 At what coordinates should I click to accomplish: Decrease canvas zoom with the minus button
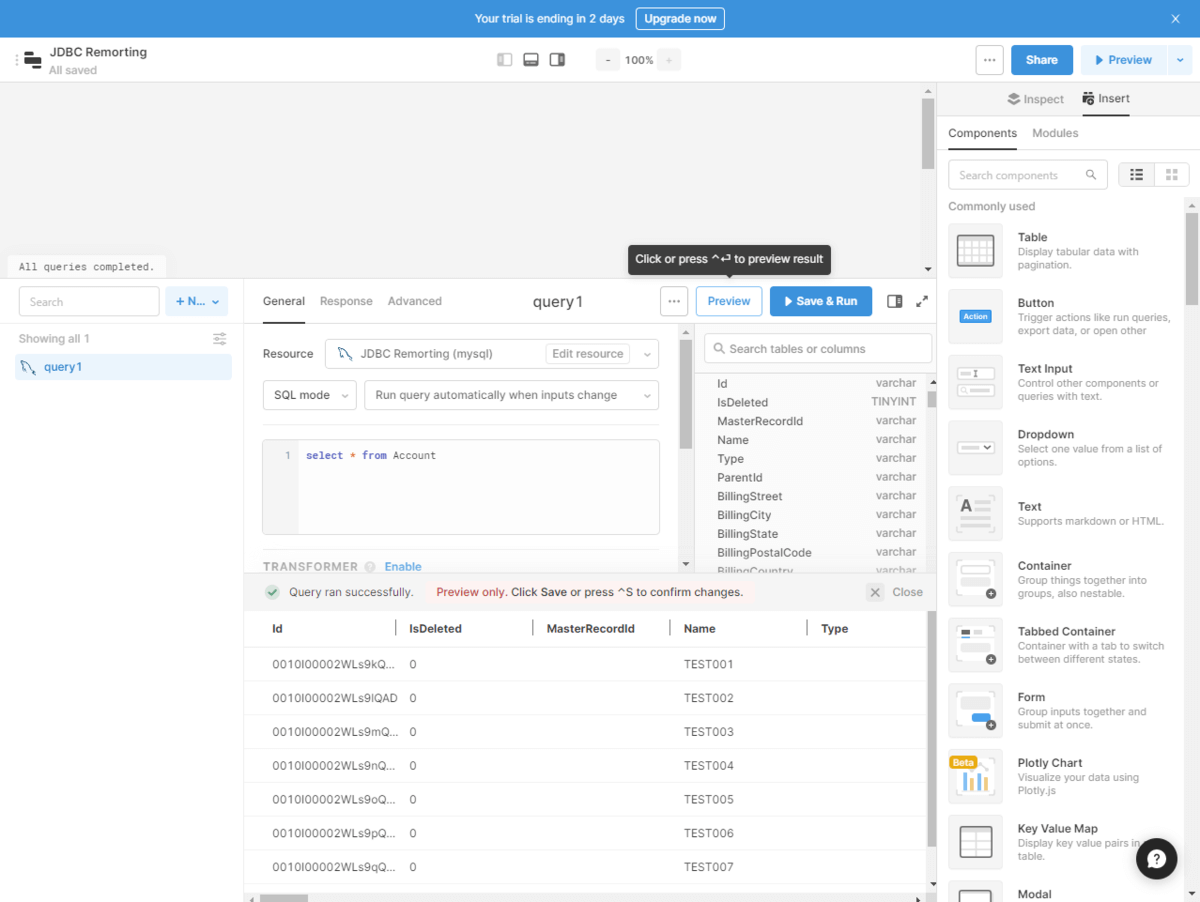(x=607, y=60)
